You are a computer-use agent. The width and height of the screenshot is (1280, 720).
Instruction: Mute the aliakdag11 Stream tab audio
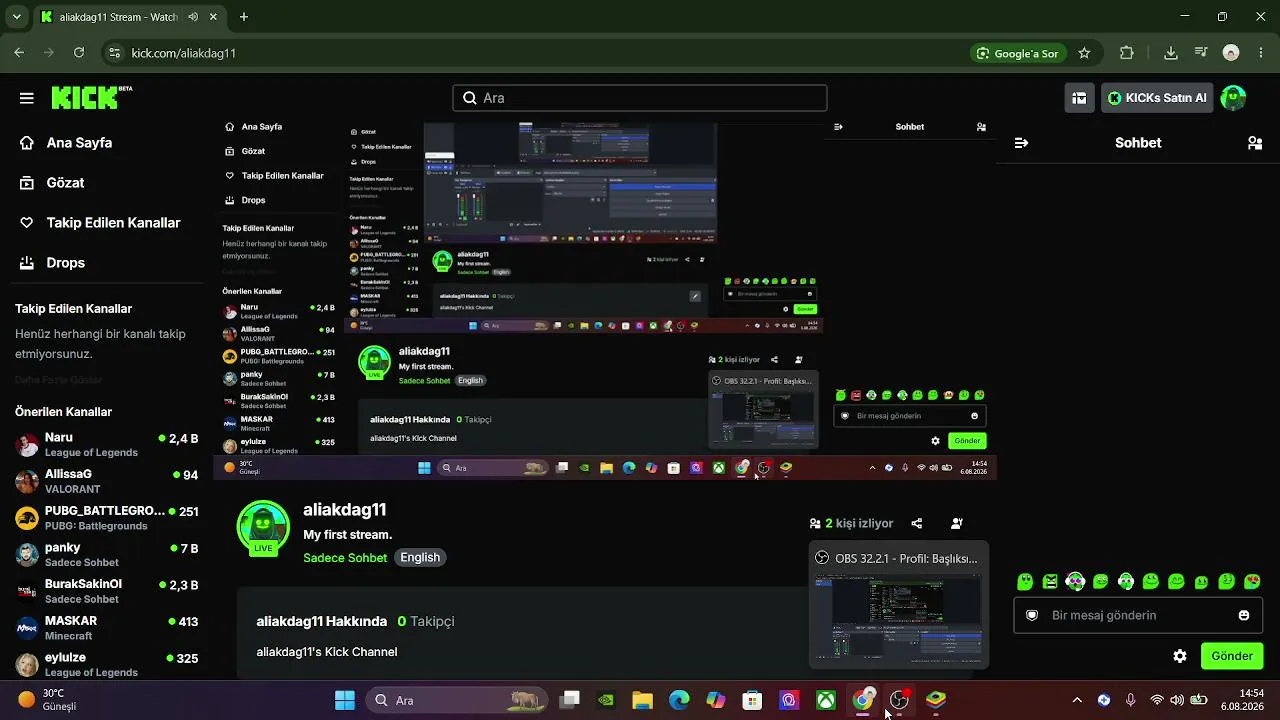pyautogui.click(x=192, y=17)
